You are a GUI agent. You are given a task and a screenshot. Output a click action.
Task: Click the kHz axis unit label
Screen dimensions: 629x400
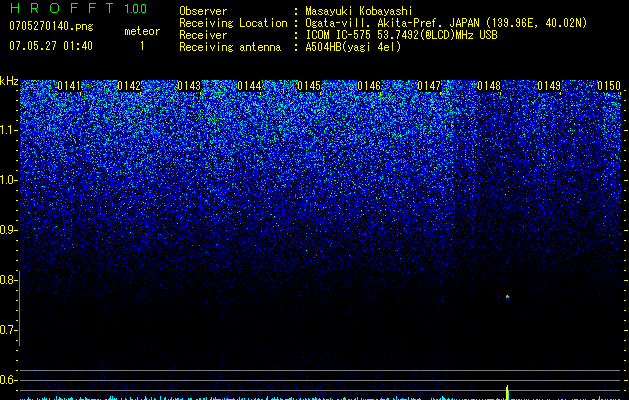click(9, 81)
